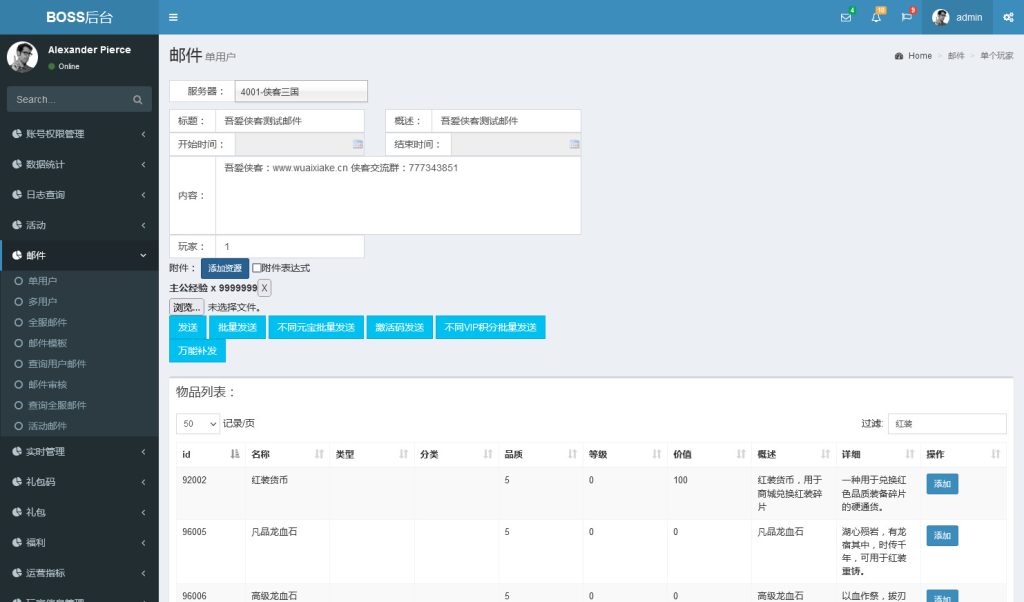
Task: Click the search magnifier icon in sidebar
Action: [138, 100]
